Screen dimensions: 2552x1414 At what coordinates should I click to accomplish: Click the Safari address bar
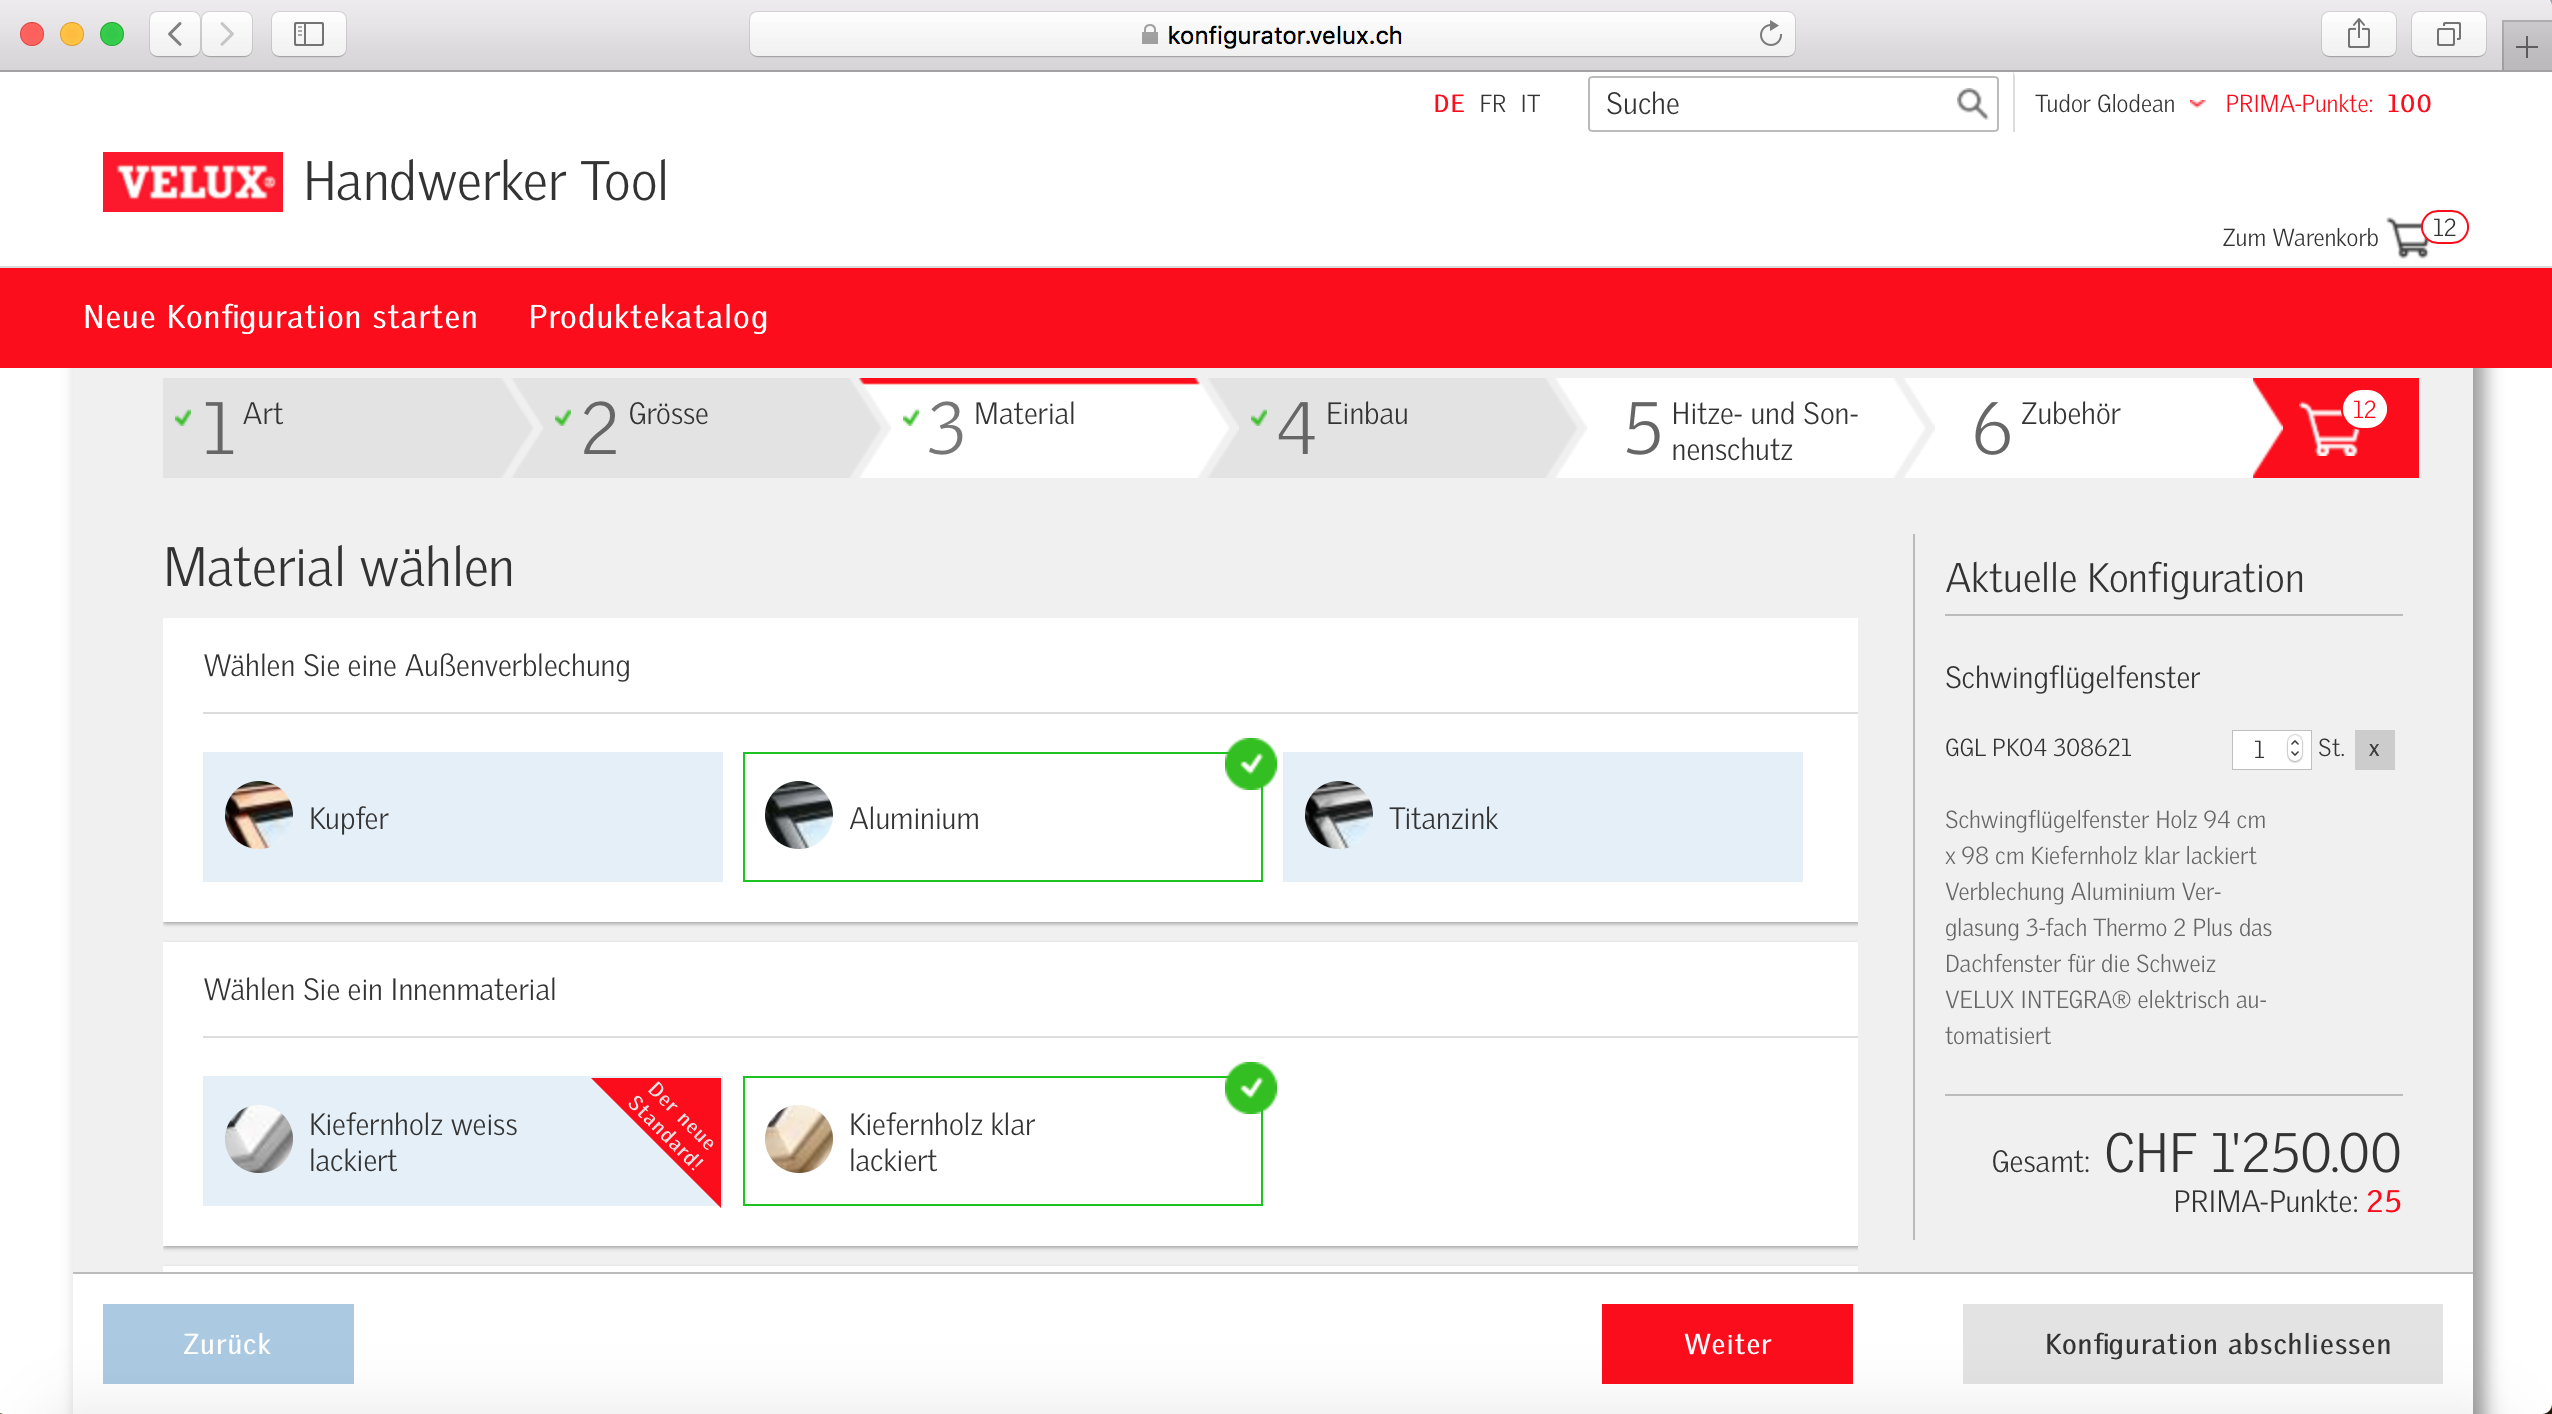coord(1271,35)
